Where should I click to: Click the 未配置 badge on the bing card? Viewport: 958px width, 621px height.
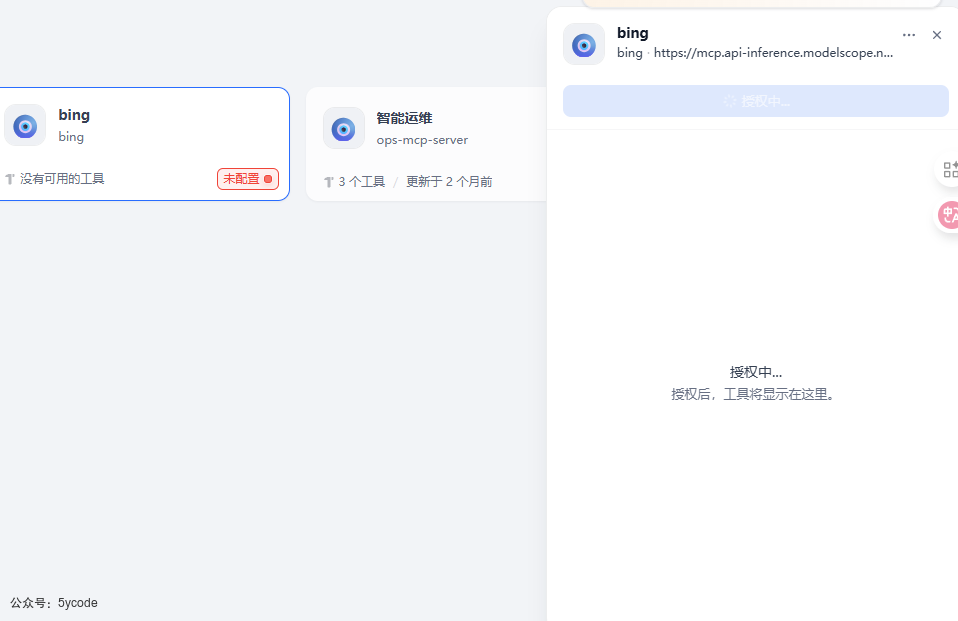pyautogui.click(x=247, y=178)
